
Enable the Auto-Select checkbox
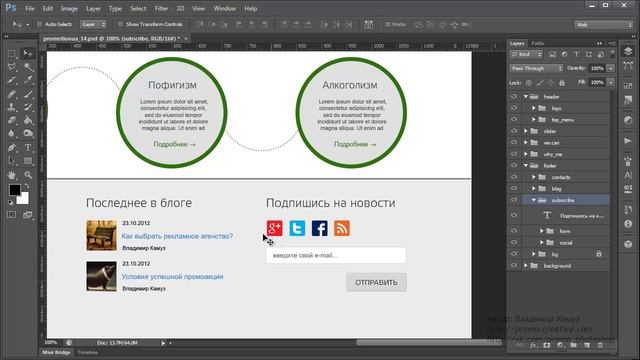point(40,24)
